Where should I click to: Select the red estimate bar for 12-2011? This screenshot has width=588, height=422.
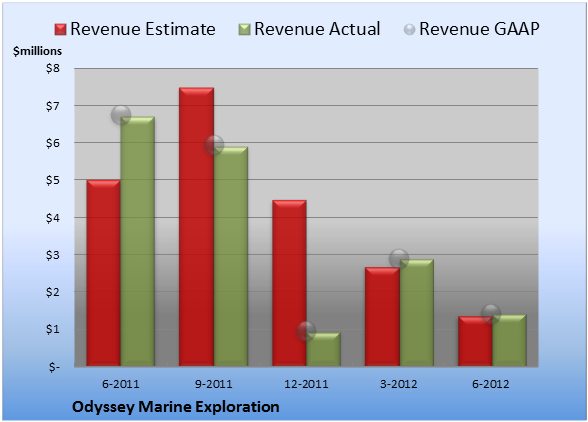pos(289,283)
